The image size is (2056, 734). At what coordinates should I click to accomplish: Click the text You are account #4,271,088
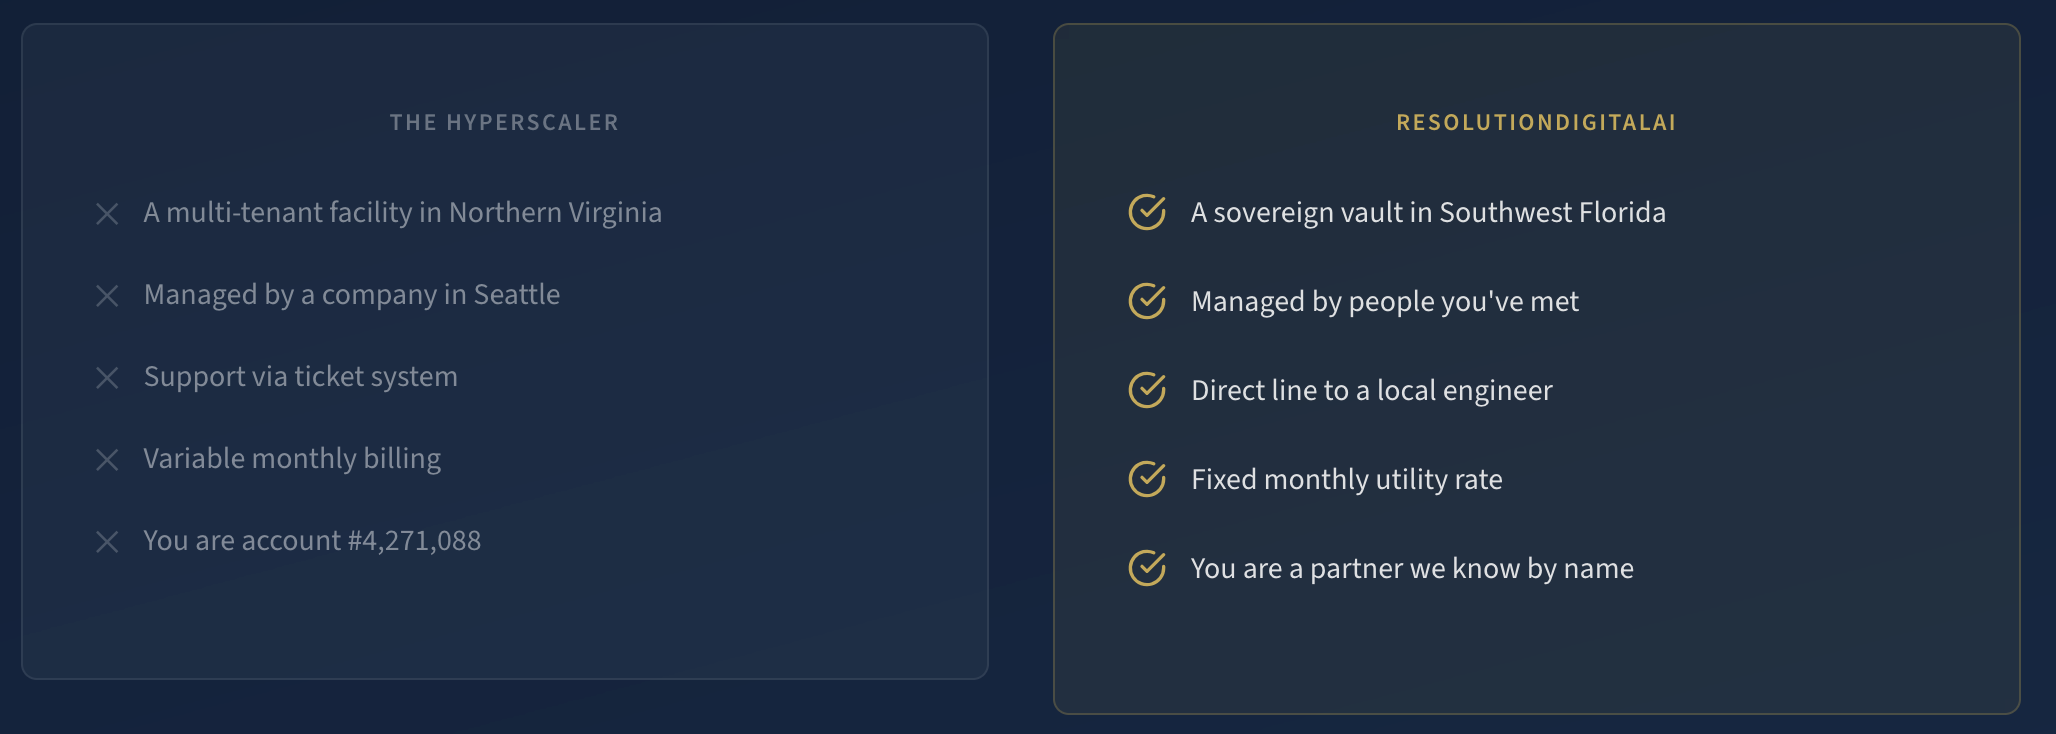click(x=312, y=541)
